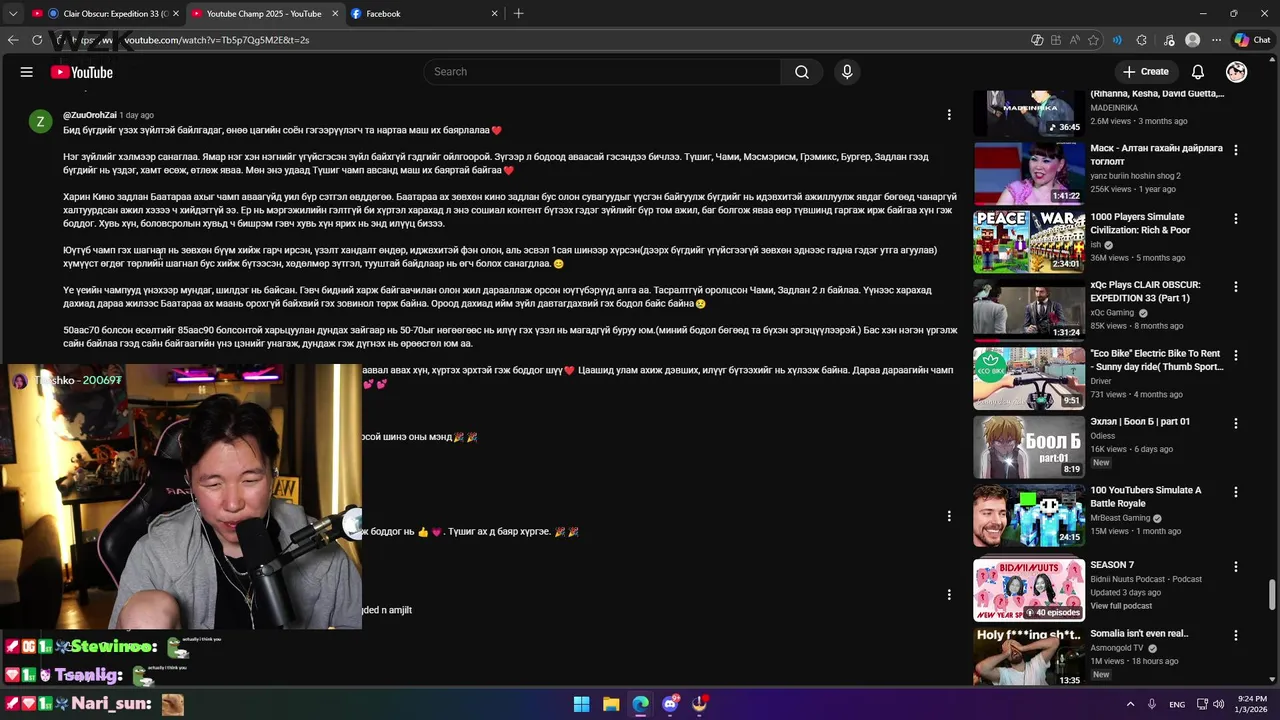Viewport: 1280px width, 720px height.
Task: Click the ENG language indicator
Action: tap(1177, 704)
